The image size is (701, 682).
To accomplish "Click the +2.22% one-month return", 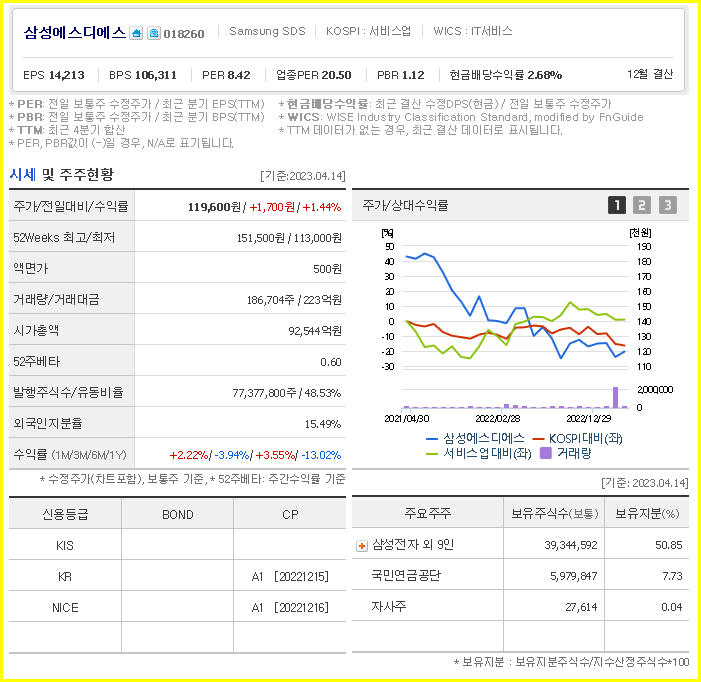I will 189,455.
